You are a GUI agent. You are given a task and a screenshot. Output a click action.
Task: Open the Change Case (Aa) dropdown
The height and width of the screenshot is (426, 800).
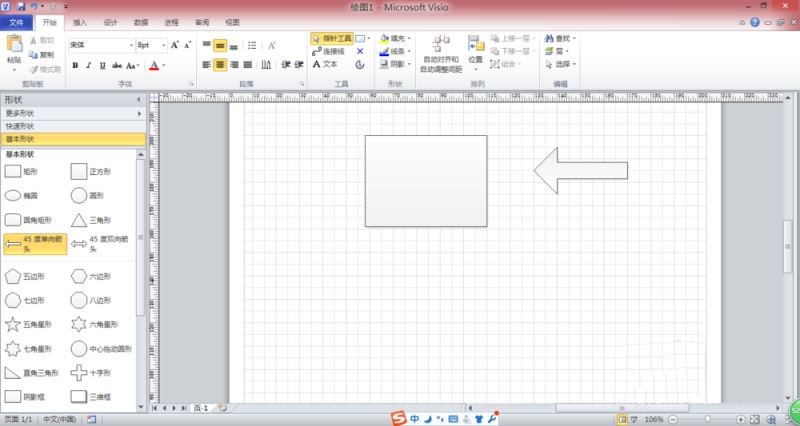tap(132, 65)
